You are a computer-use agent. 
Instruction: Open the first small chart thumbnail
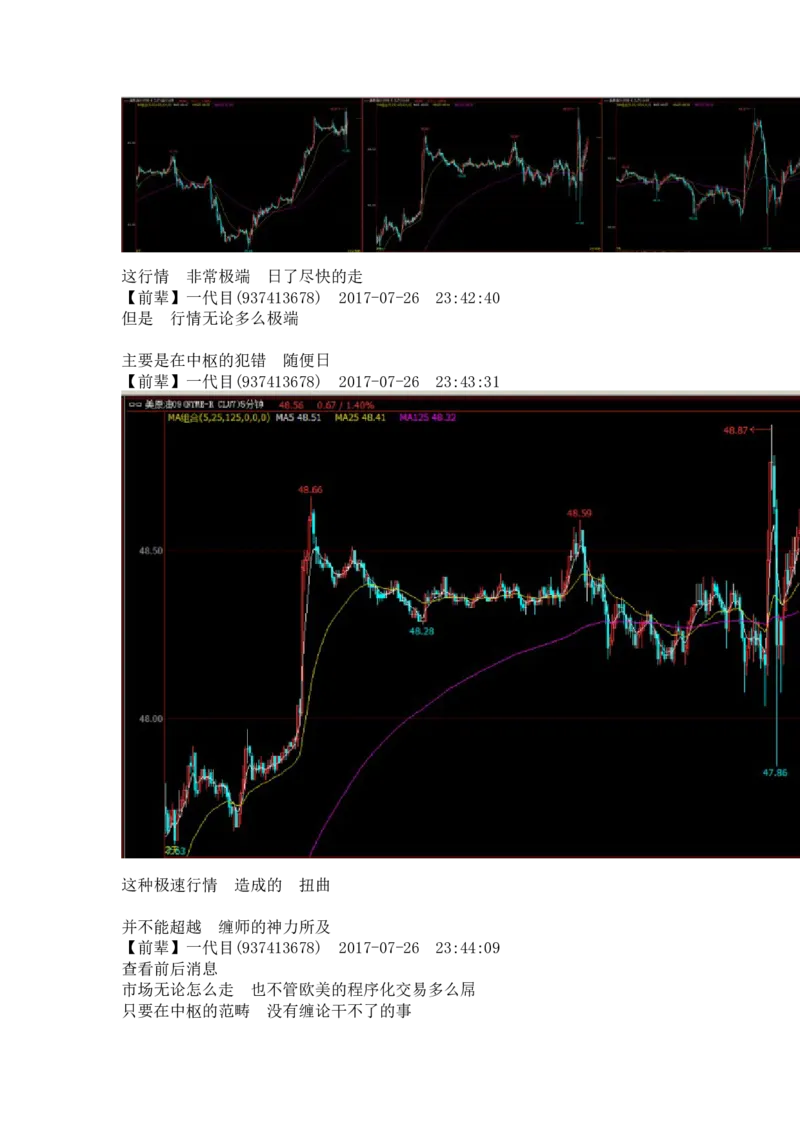tap(240, 176)
